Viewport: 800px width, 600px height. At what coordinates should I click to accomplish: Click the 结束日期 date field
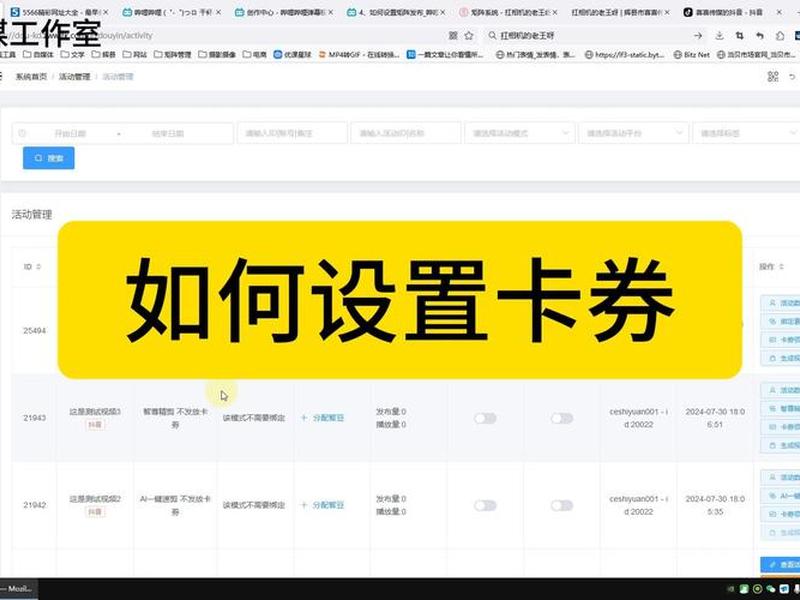pyautogui.click(x=168, y=133)
